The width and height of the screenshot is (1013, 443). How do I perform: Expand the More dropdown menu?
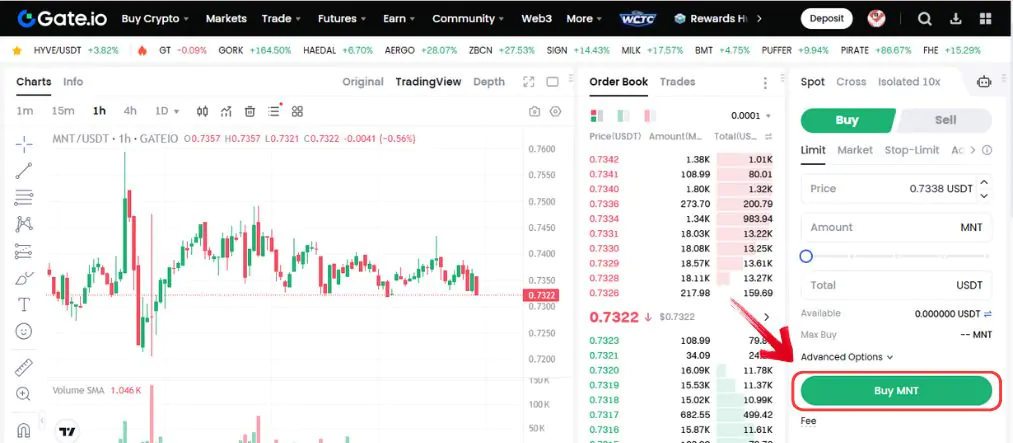click(585, 19)
